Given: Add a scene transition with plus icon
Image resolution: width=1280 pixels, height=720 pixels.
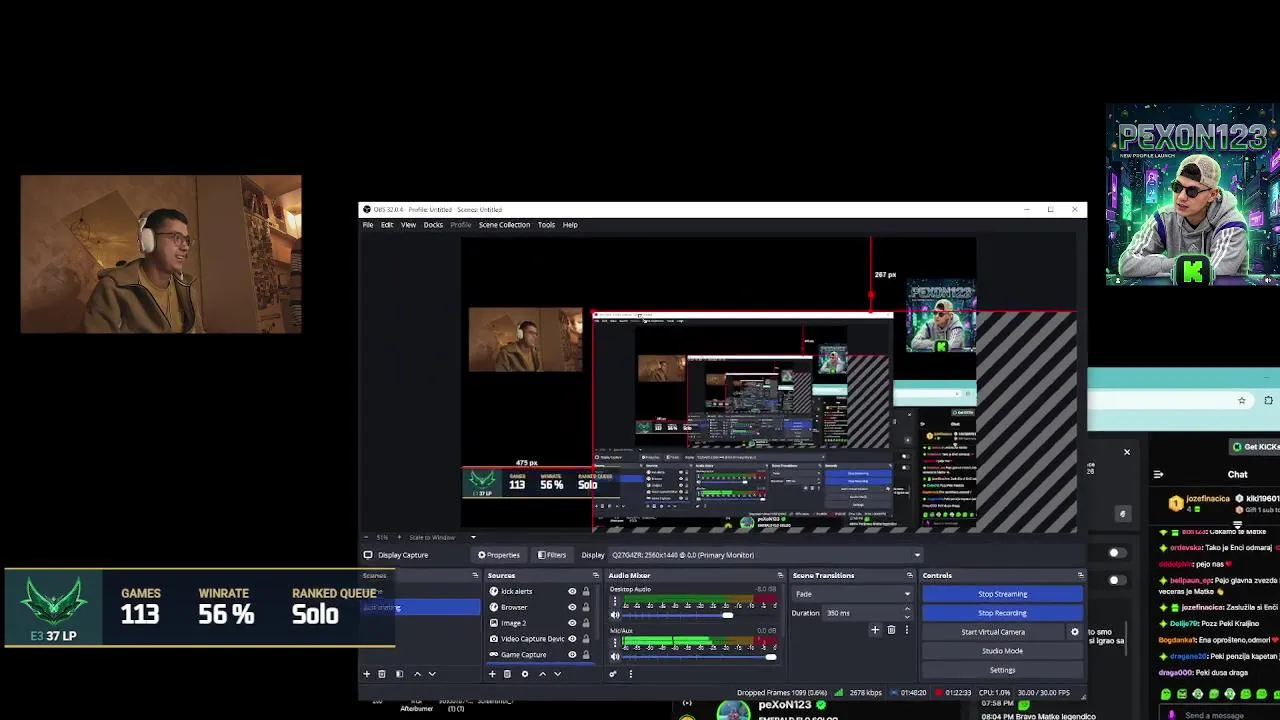Looking at the screenshot, I should [x=875, y=630].
